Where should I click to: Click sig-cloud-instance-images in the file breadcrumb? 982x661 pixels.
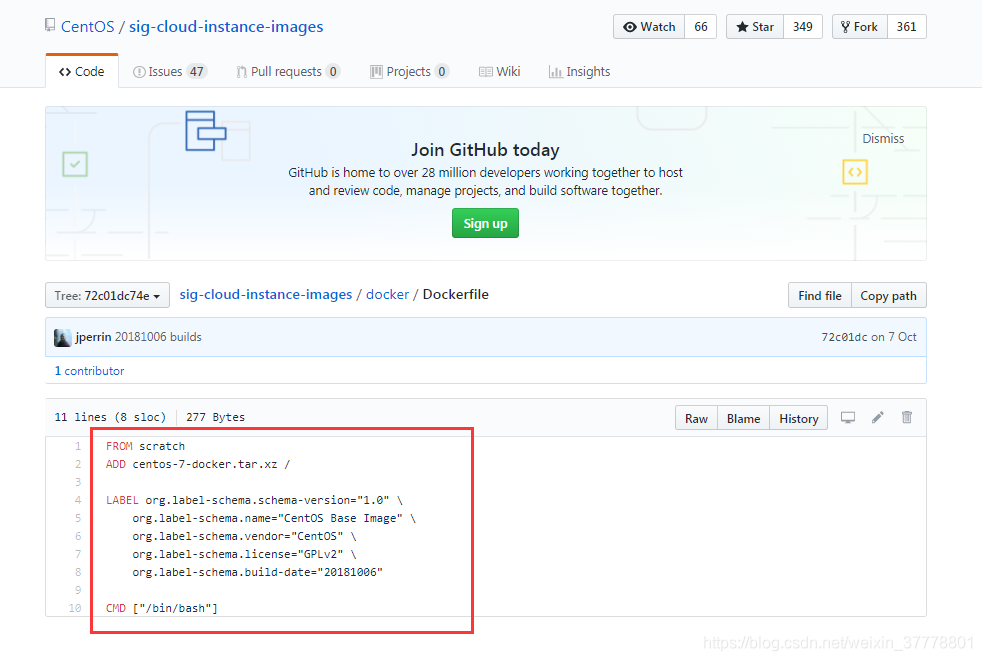pyautogui.click(x=266, y=294)
